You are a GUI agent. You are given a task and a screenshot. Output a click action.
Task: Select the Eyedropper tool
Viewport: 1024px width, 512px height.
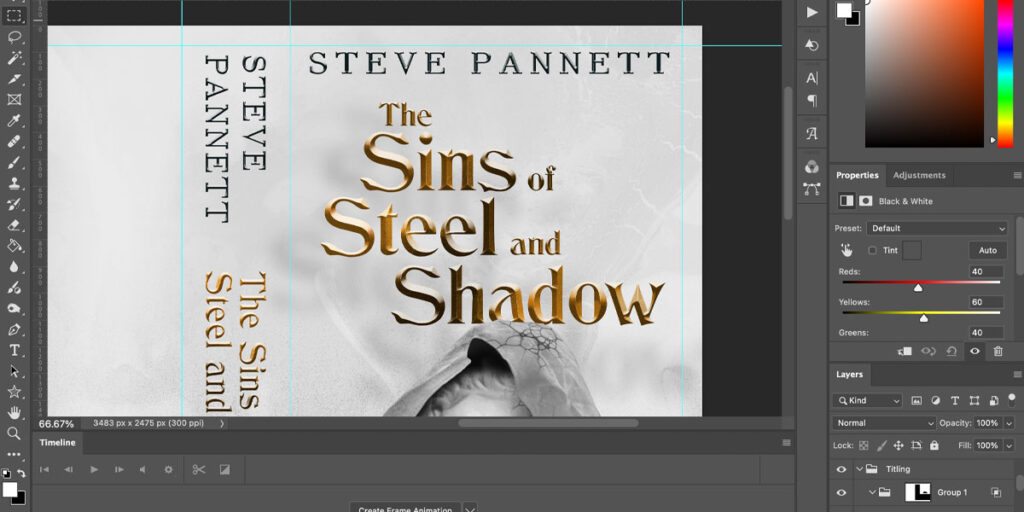(x=14, y=120)
